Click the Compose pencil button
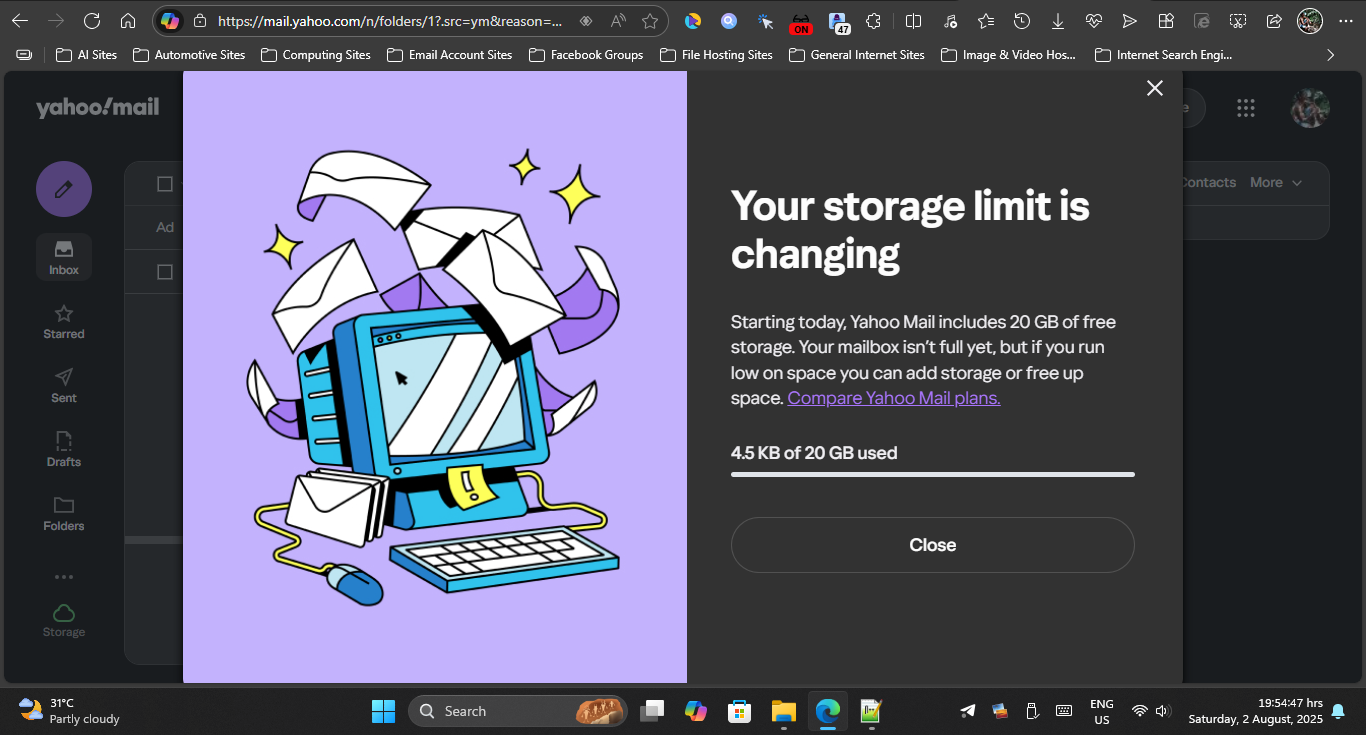The height and width of the screenshot is (735, 1366). click(x=64, y=189)
